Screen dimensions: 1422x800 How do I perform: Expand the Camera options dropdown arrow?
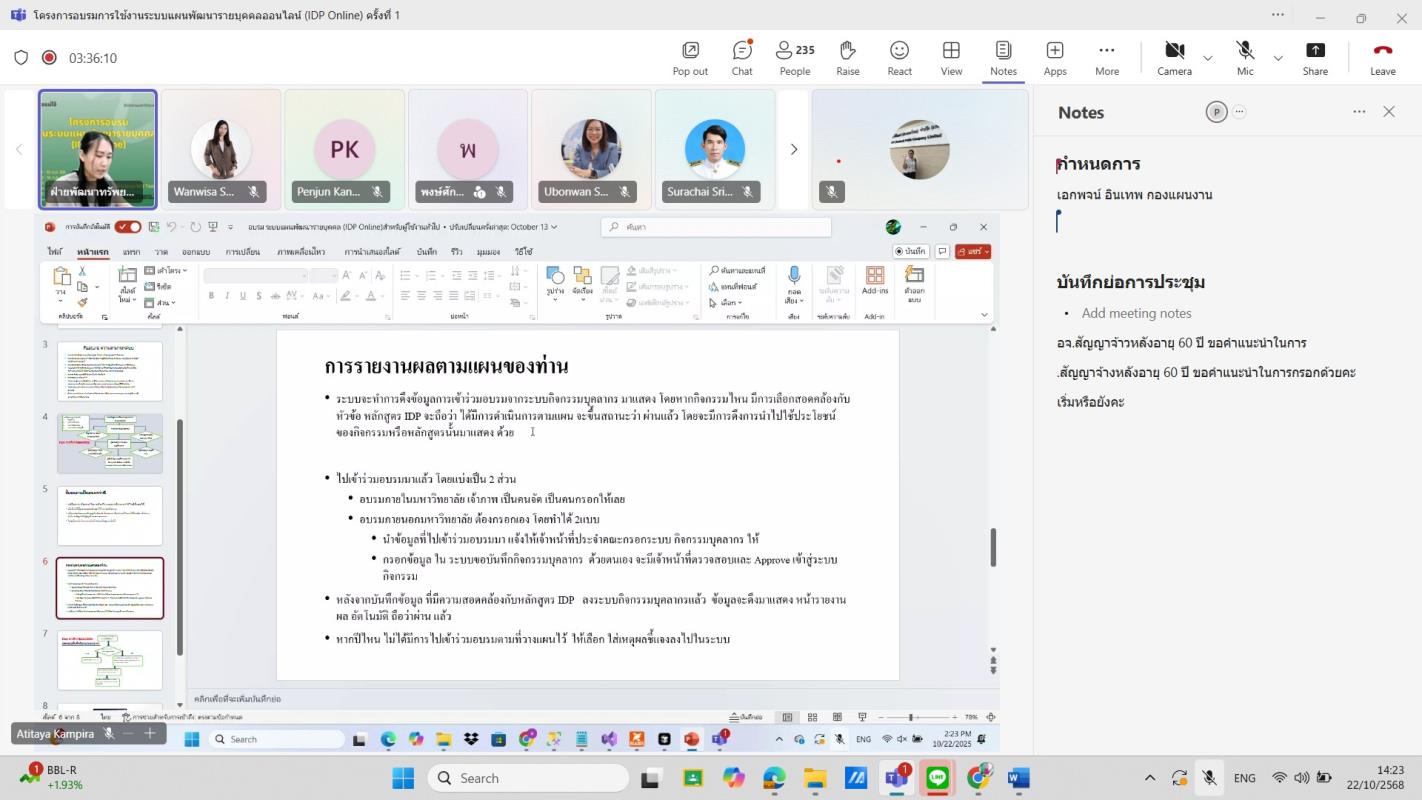tap(1208, 58)
